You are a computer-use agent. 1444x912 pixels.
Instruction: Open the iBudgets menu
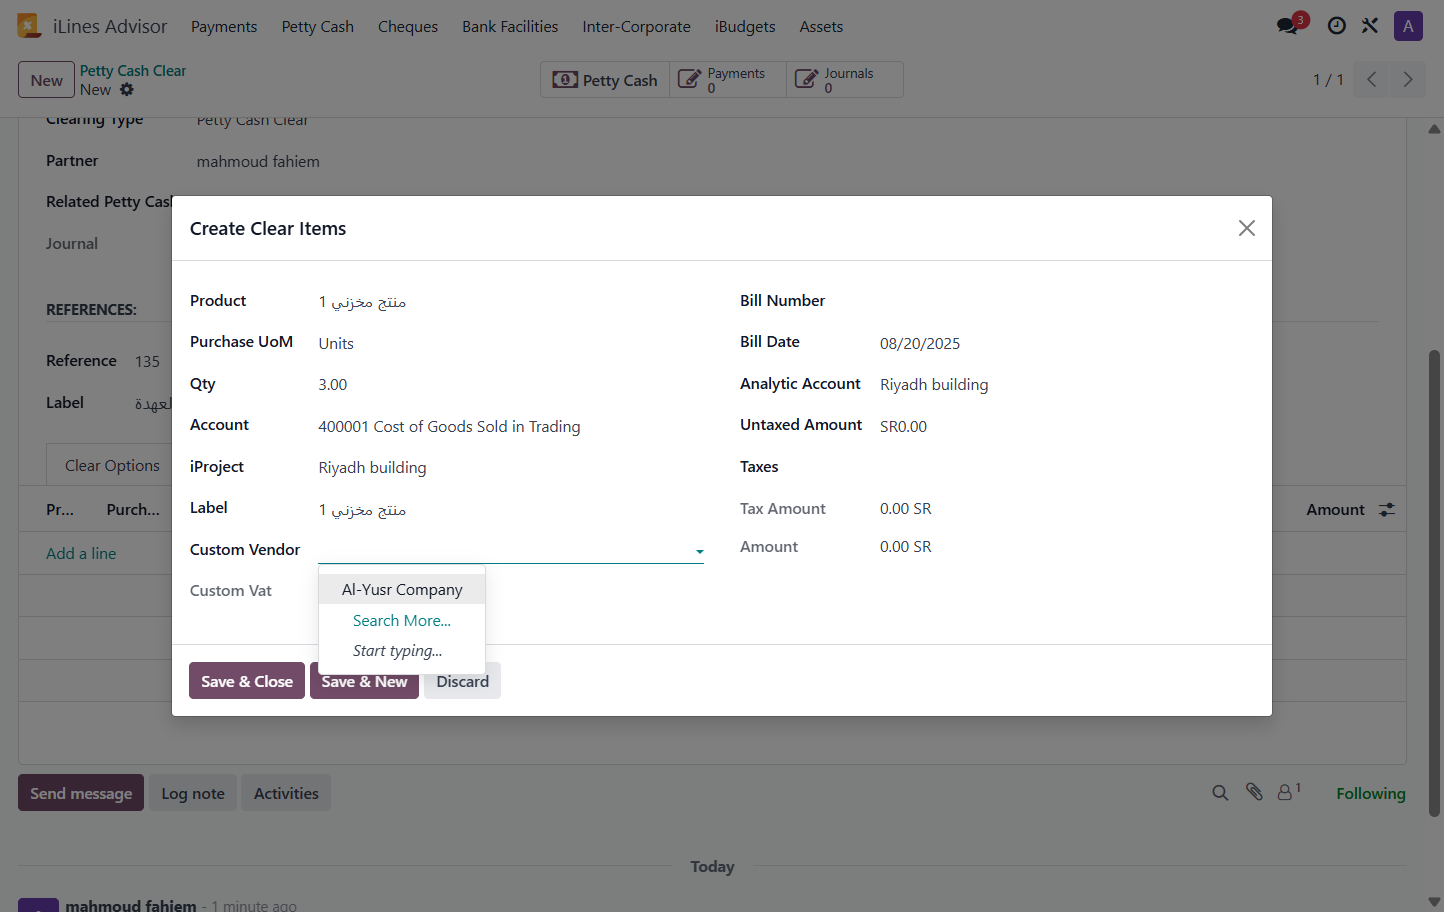click(745, 27)
